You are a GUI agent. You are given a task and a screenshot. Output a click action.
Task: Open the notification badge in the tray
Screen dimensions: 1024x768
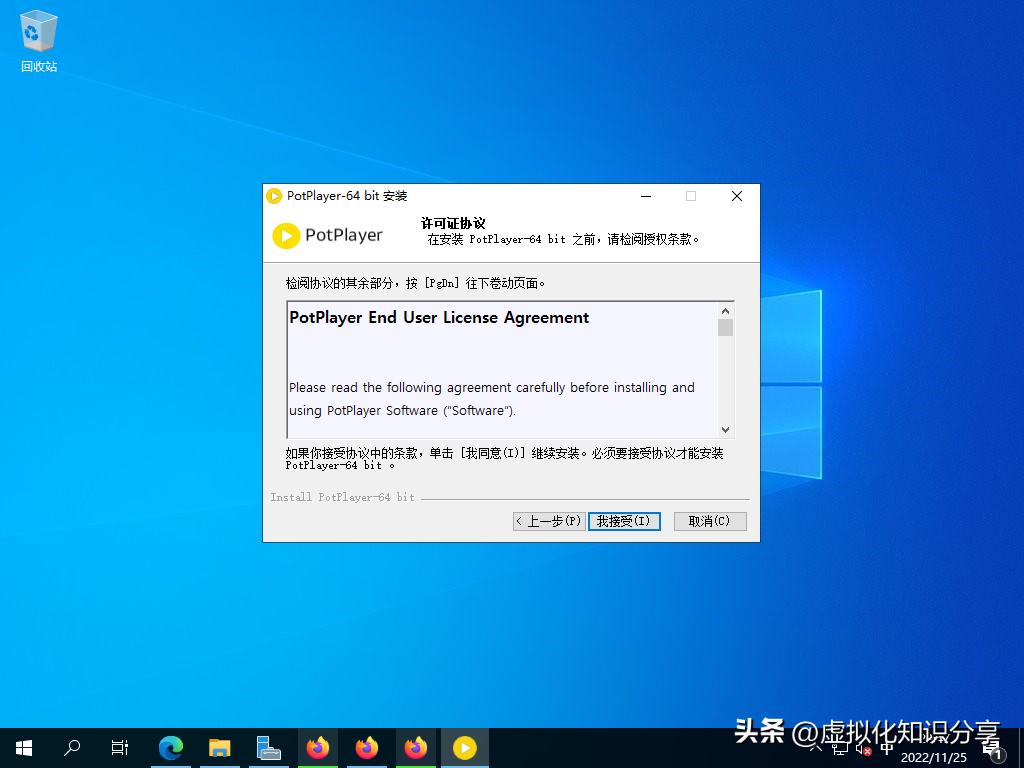click(996, 753)
